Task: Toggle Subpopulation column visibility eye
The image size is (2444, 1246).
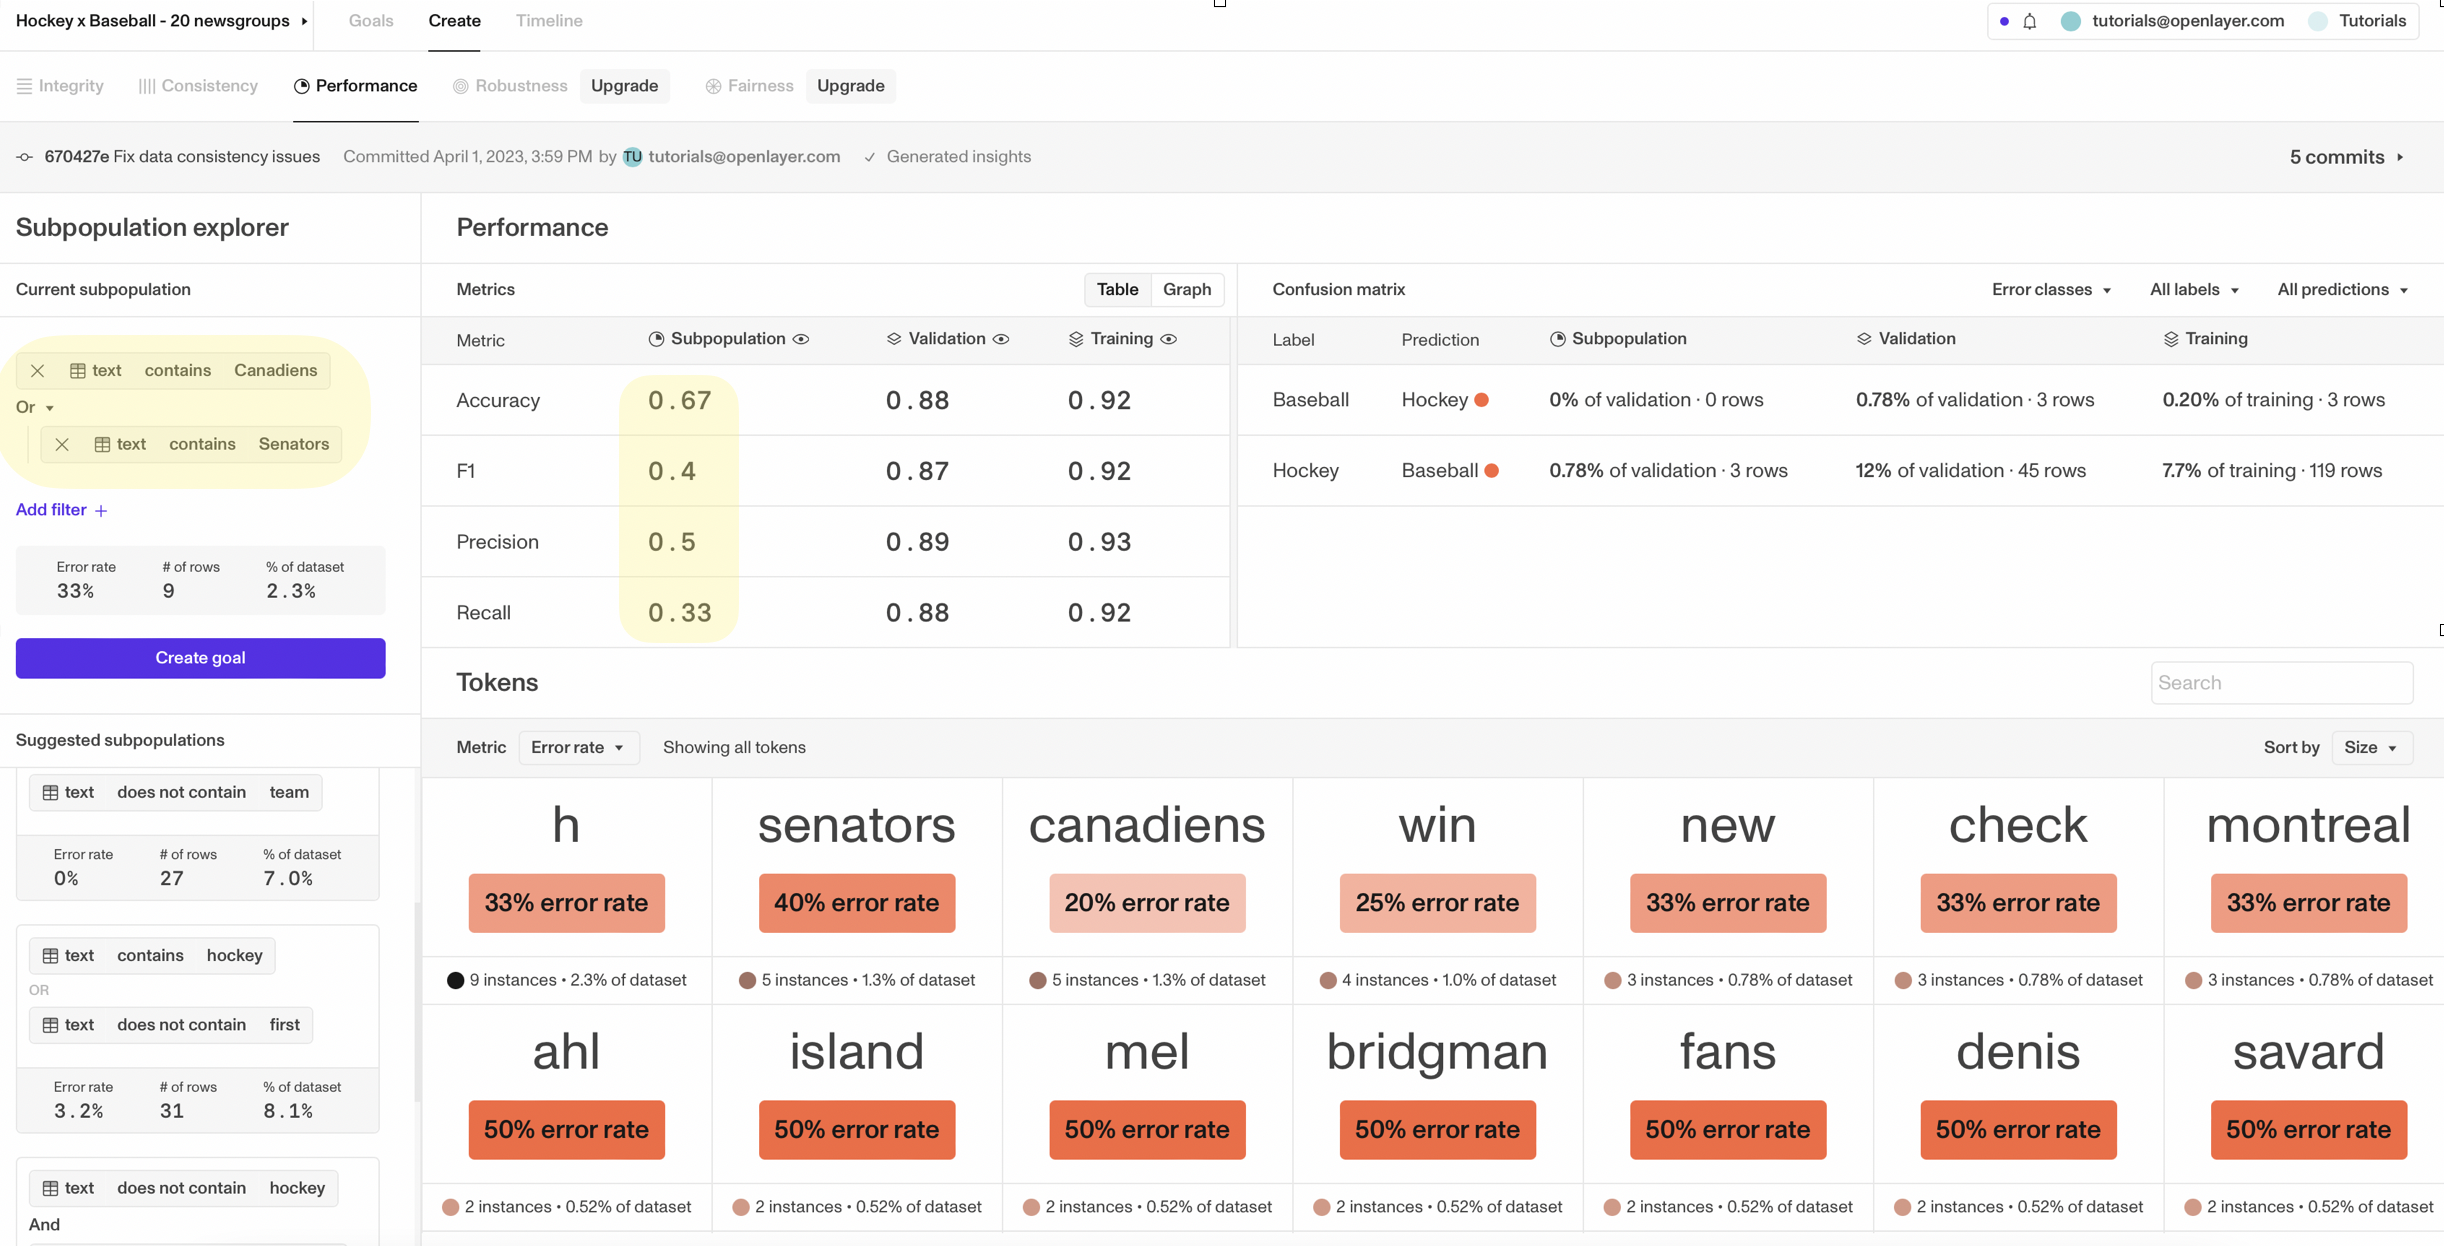Action: (801, 339)
